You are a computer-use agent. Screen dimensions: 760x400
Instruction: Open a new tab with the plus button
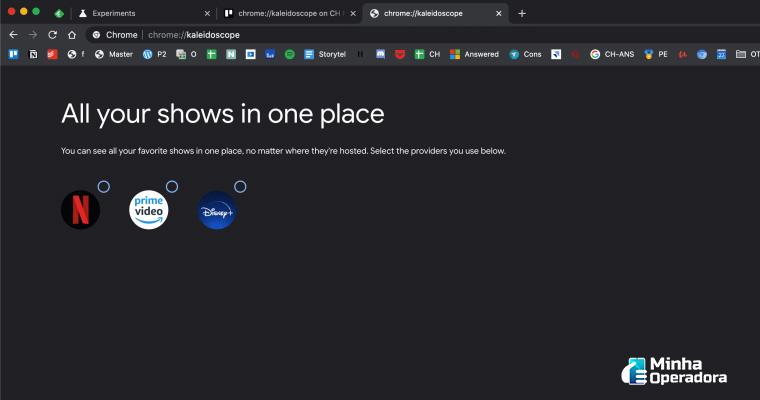[522, 13]
